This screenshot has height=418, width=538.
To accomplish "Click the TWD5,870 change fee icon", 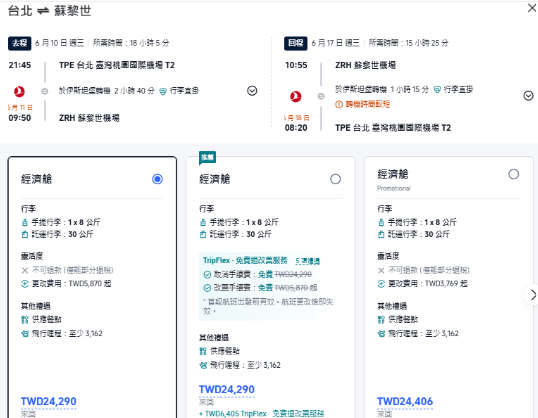I will 25,284.
